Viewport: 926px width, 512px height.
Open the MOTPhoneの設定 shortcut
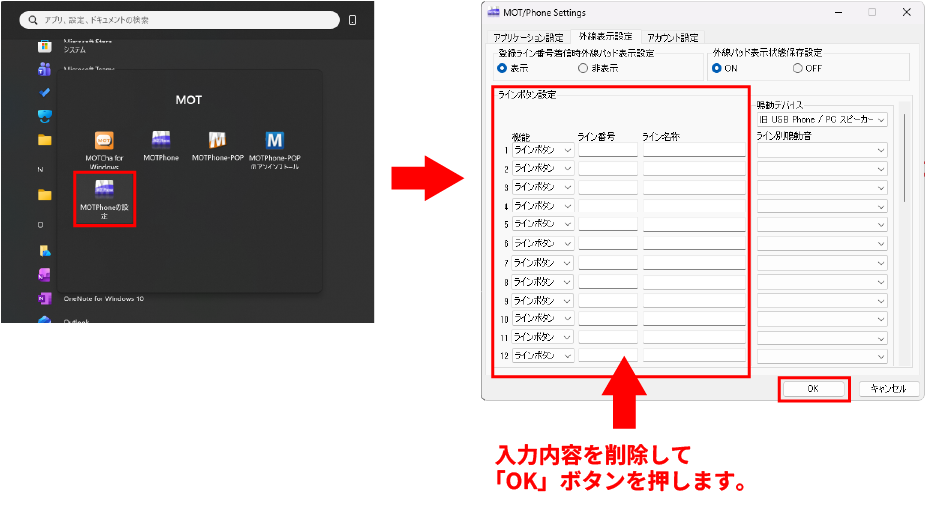pyautogui.click(x=105, y=198)
